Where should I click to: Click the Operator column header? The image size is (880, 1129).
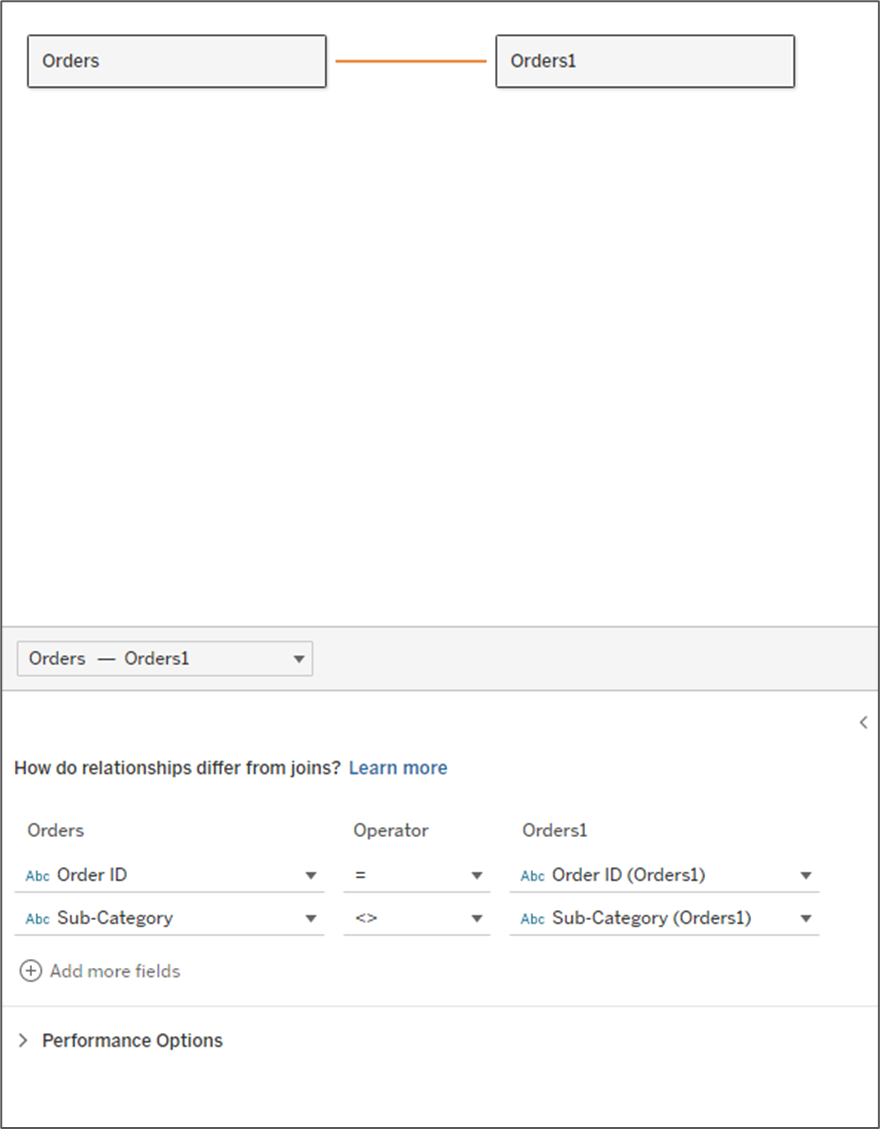tap(390, 830)
